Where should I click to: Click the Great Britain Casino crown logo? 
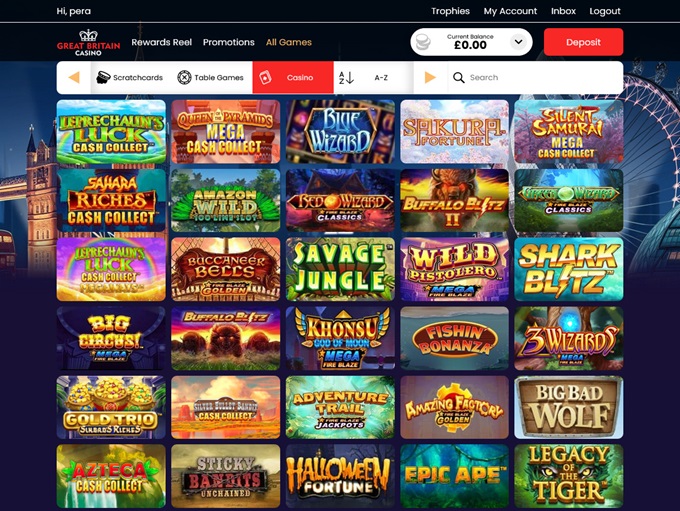click(88, 43)
